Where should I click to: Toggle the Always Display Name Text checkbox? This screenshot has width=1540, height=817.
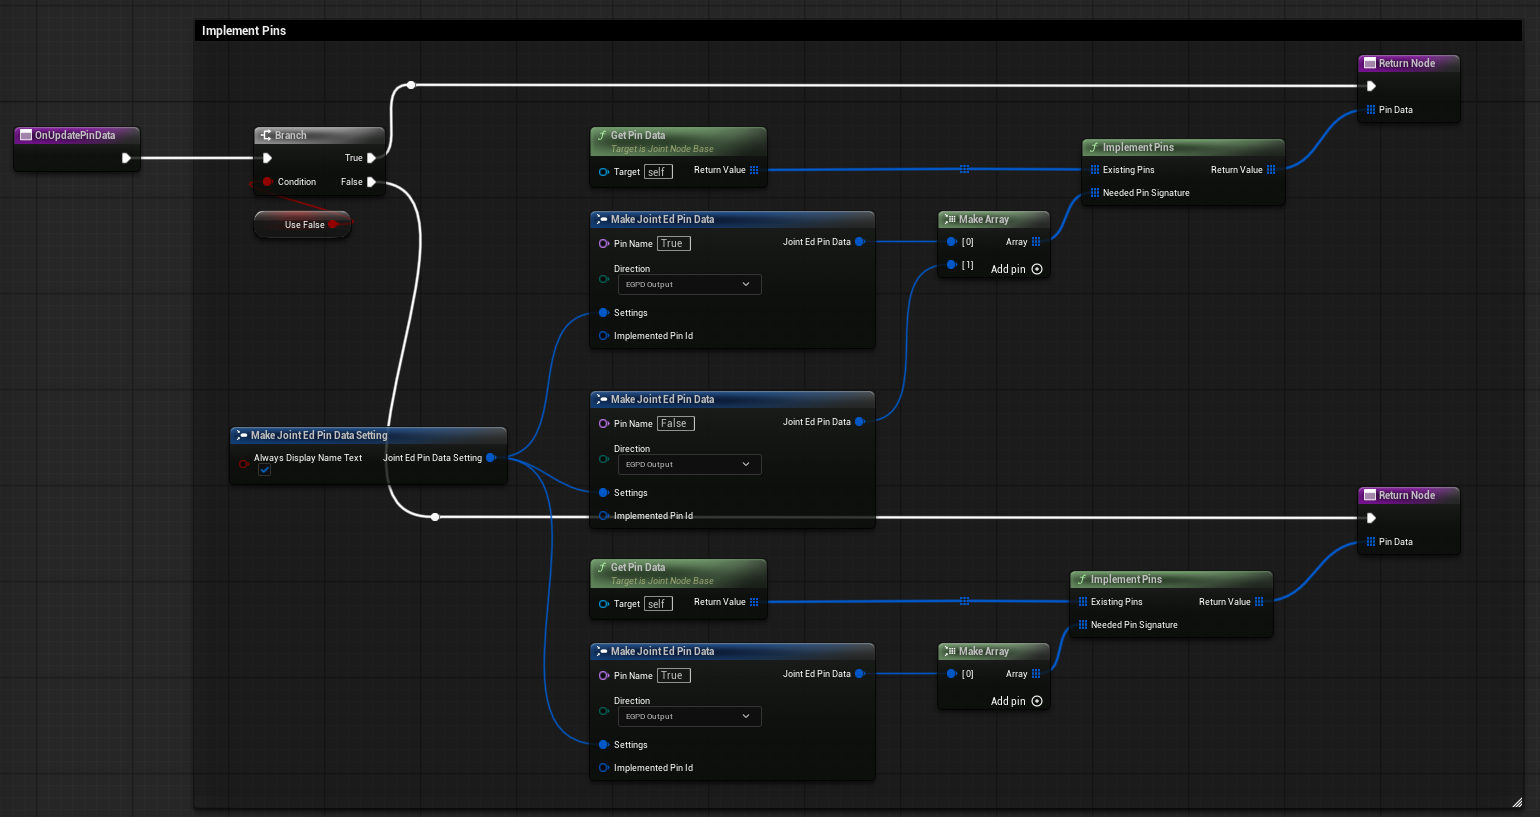264,470
